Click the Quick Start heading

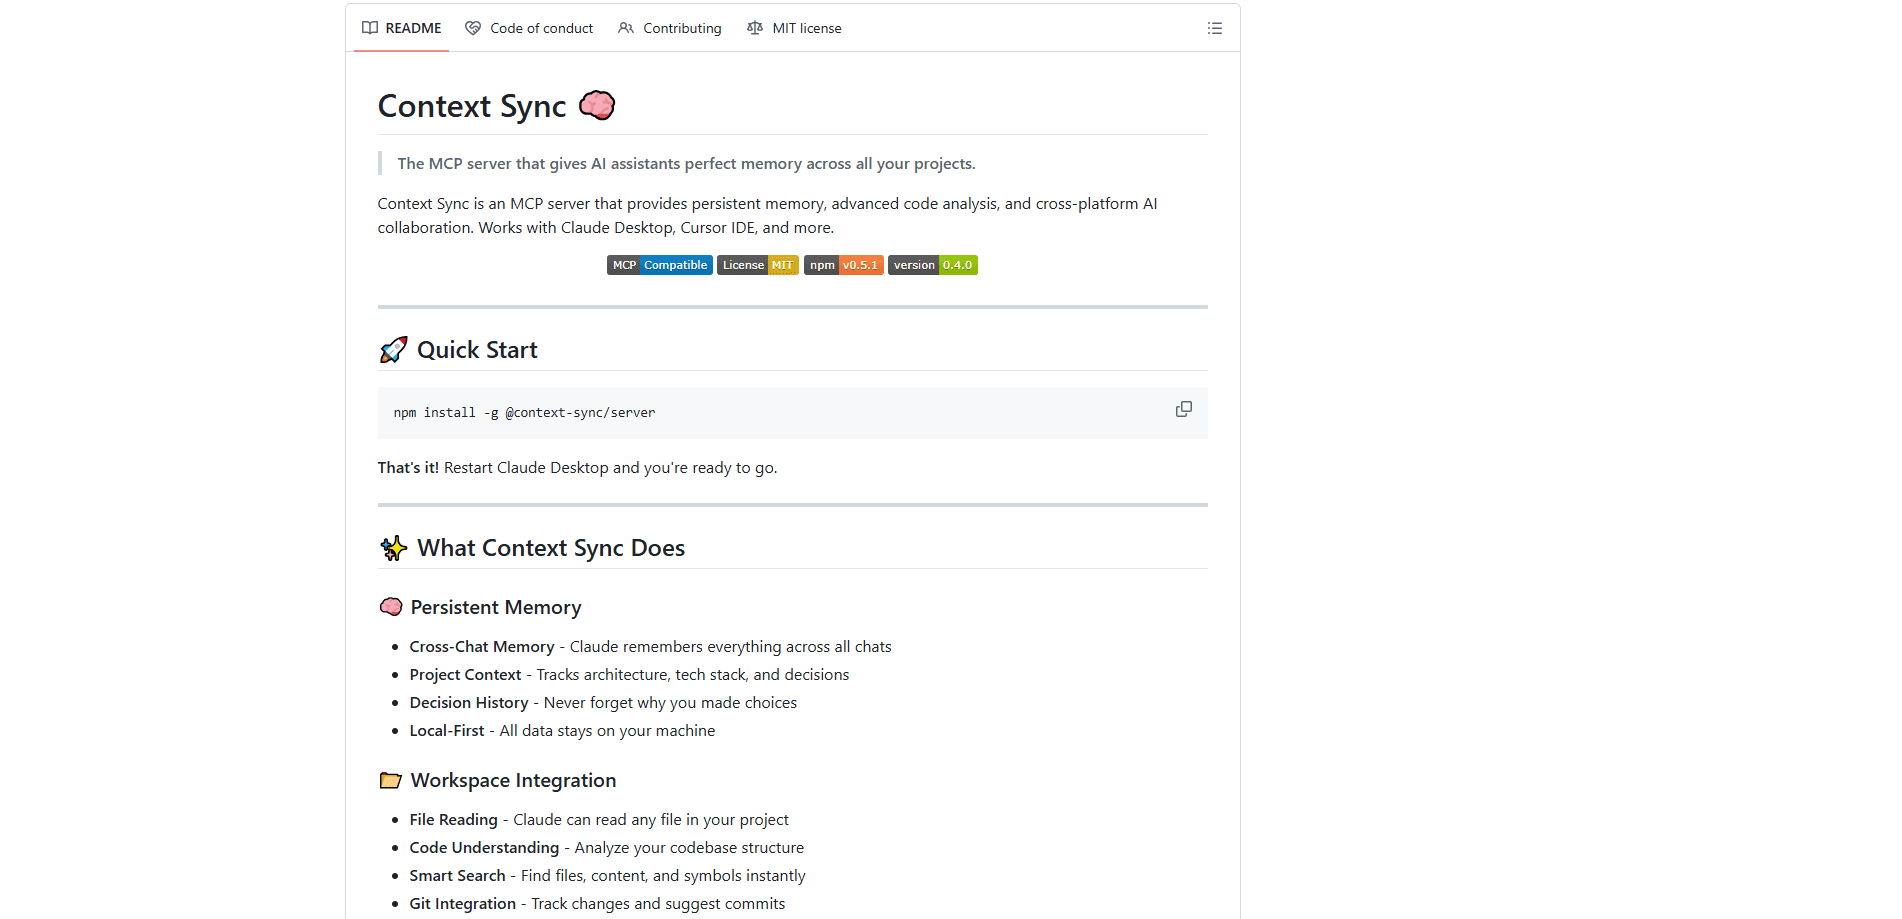477,350
